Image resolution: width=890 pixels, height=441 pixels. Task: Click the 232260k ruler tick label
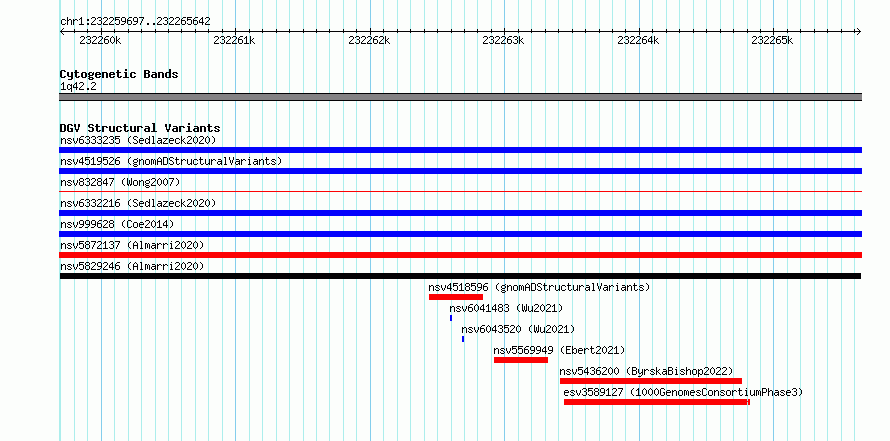pos(100,40)
